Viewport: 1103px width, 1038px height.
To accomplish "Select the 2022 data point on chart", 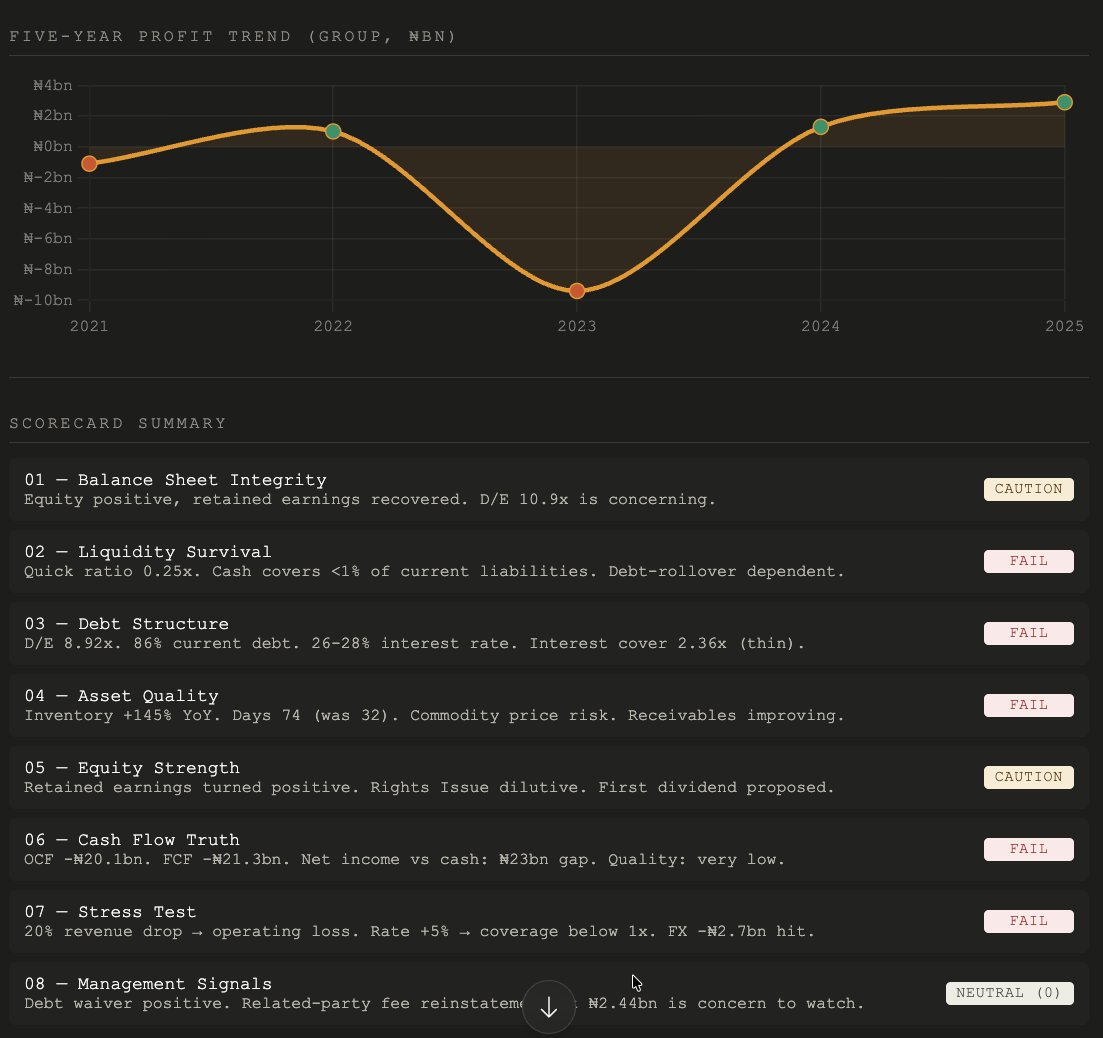I will tap(333, 132).
